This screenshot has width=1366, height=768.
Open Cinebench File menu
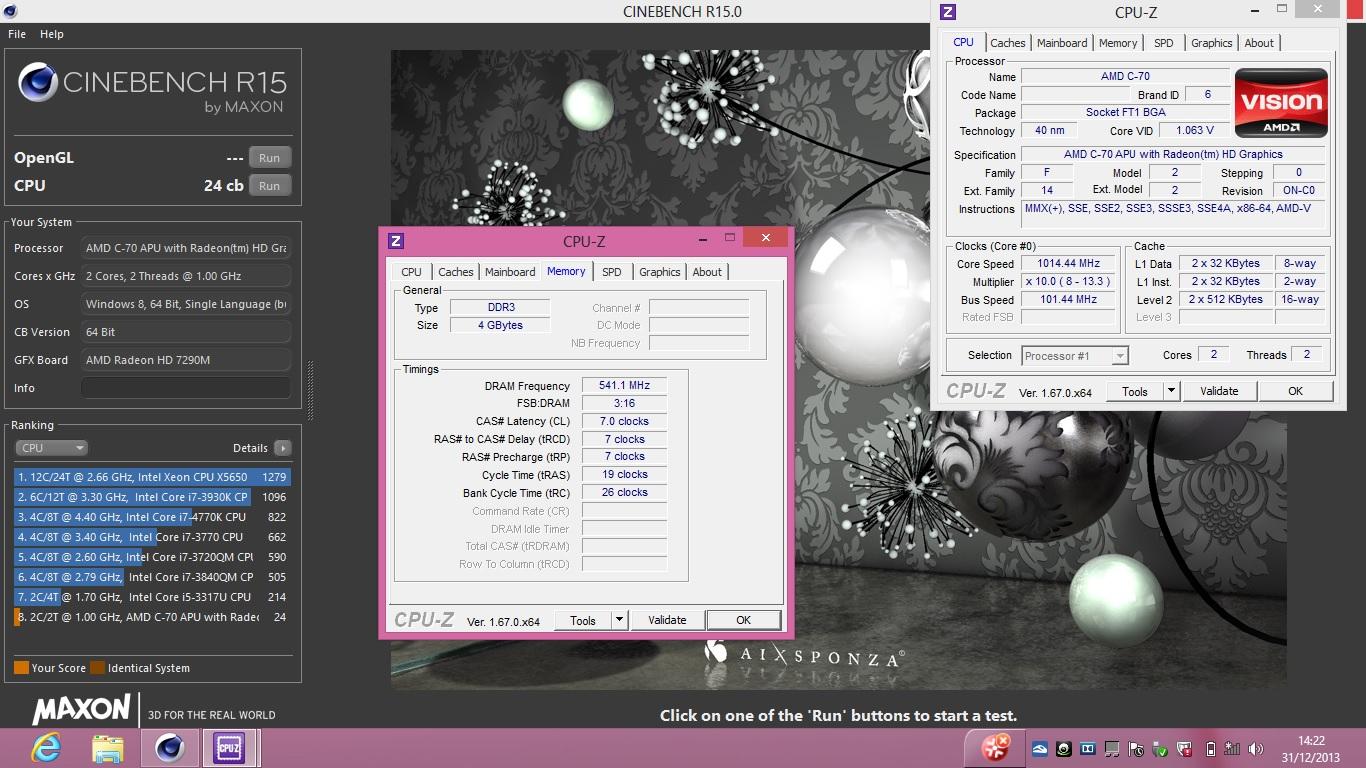pos(17,34)
